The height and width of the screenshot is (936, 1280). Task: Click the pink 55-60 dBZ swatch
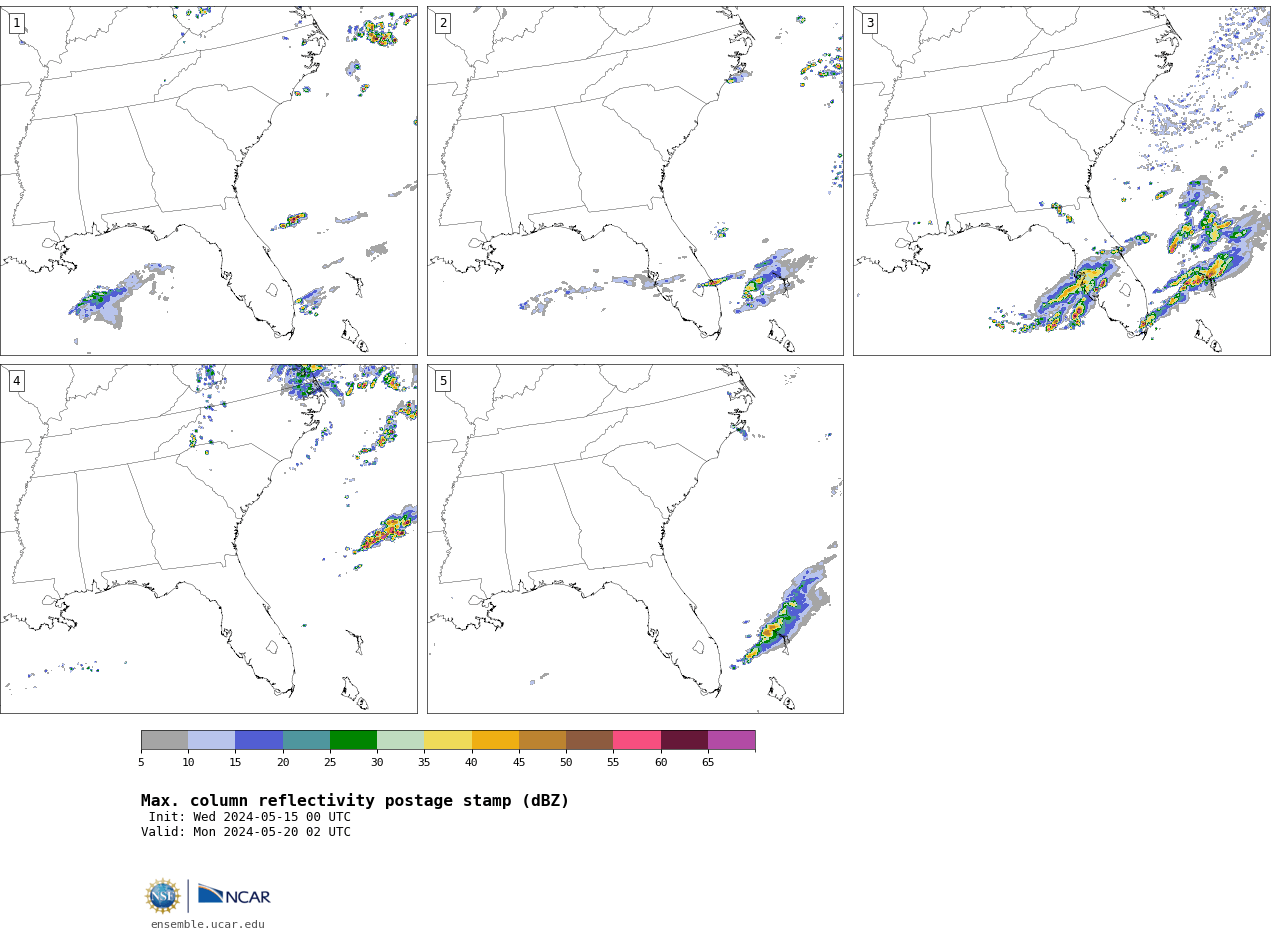pos(637,740)
